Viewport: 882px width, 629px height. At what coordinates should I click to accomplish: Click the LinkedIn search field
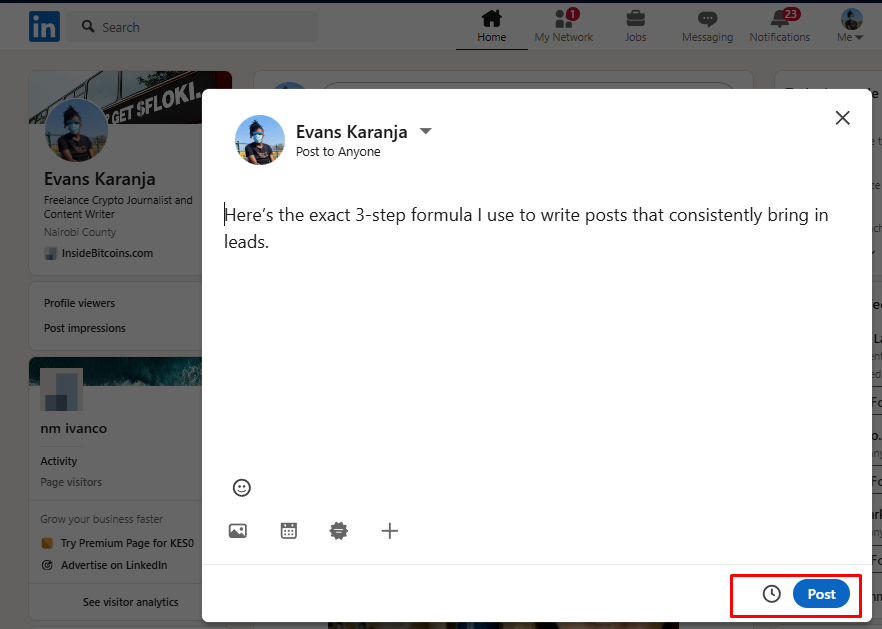pyautogui.click(x=200, y=27)
